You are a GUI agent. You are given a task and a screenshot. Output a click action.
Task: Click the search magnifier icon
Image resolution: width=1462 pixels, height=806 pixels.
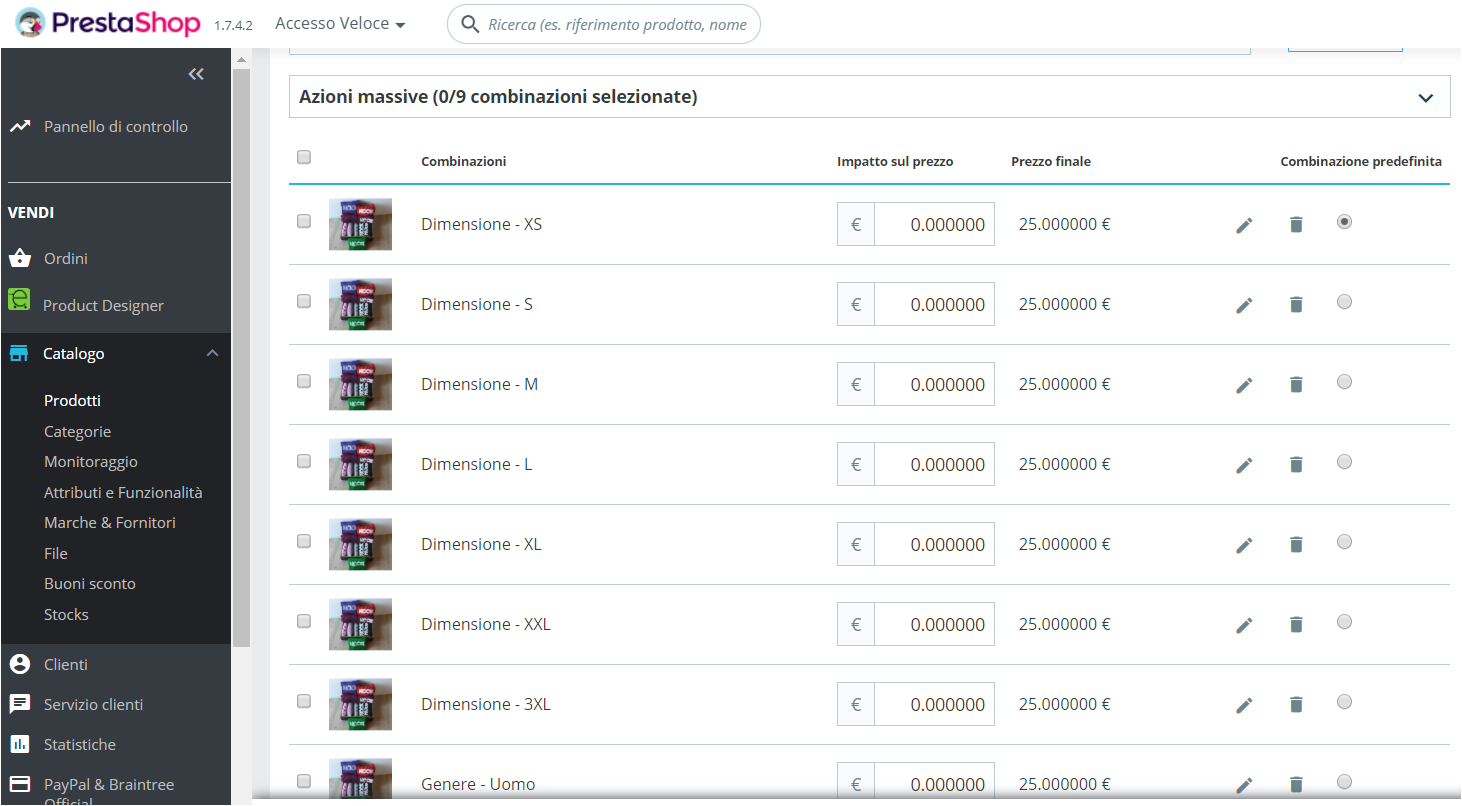pos(469,24)
